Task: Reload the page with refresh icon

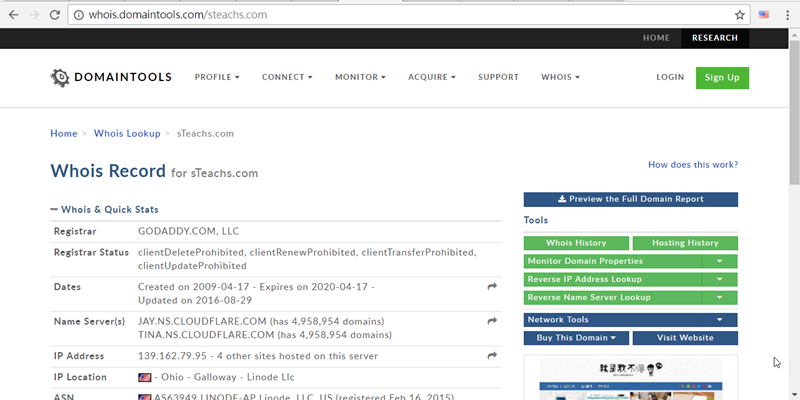Action: 55,15
